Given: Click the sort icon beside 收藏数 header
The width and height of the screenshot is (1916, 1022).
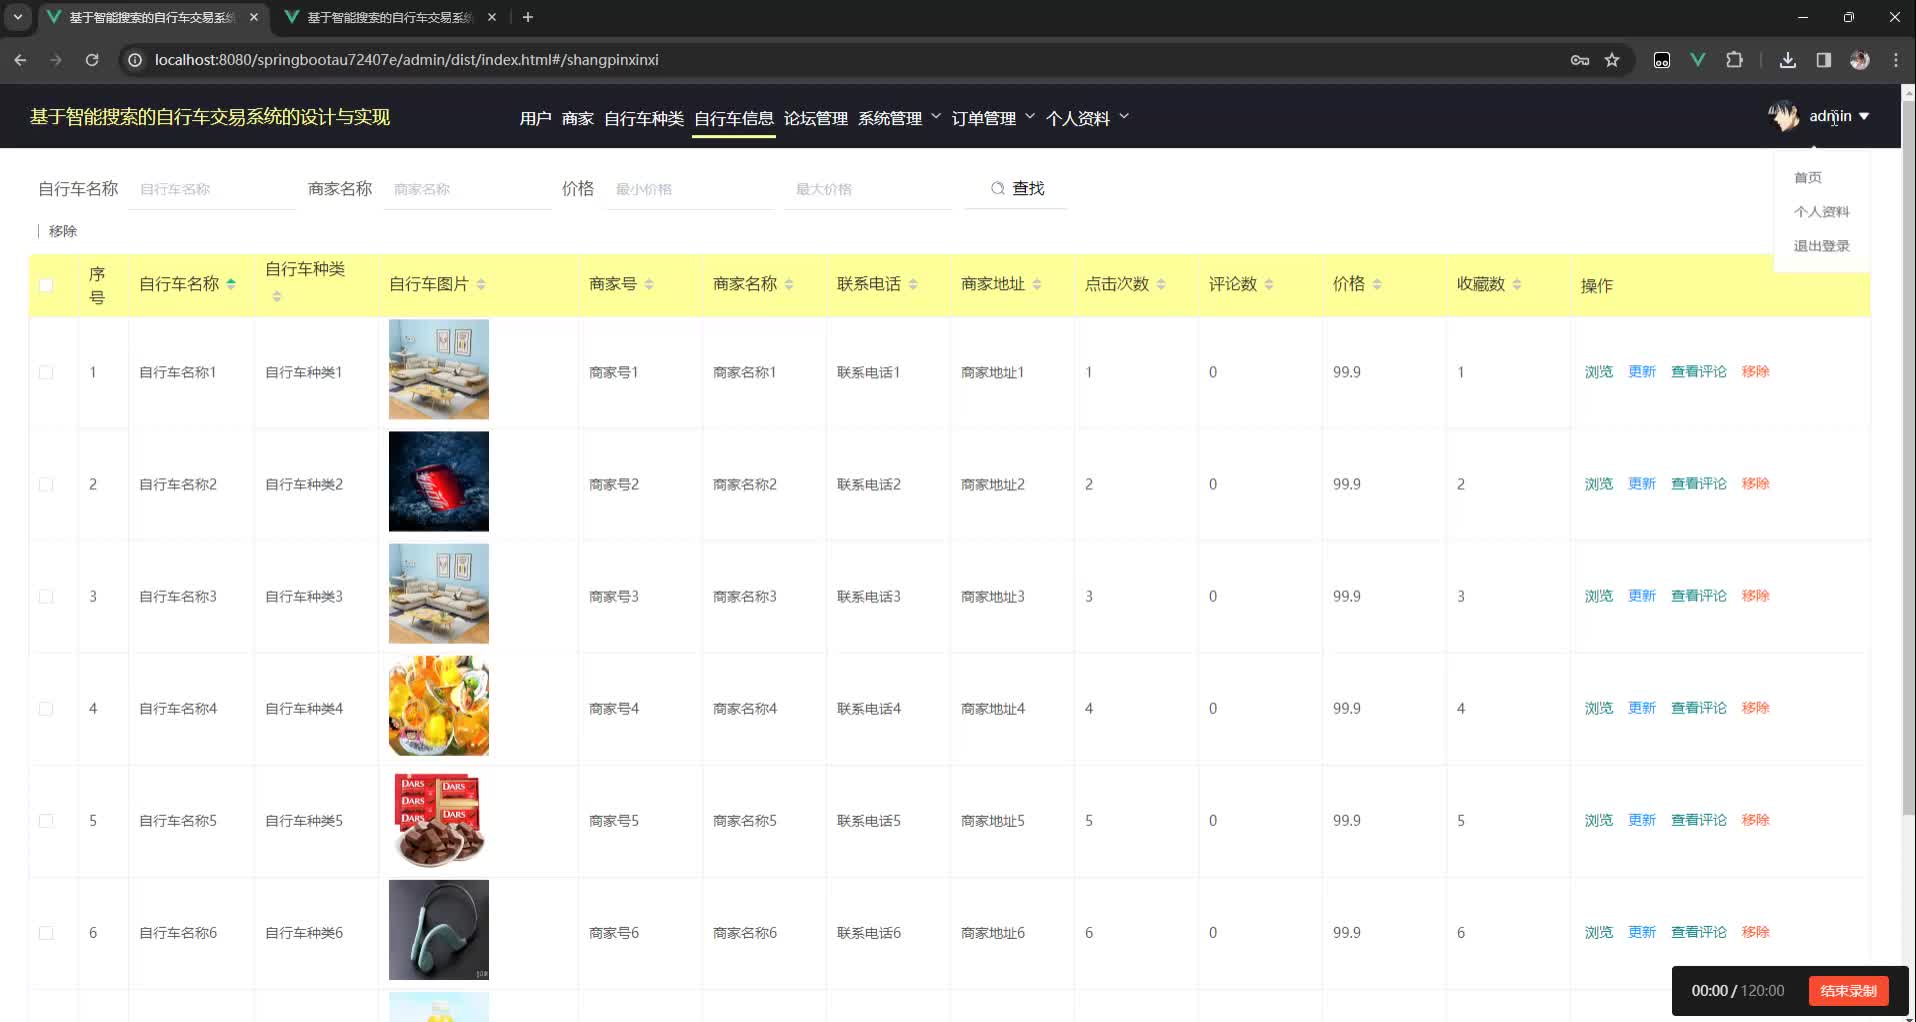Looking at the screenshot, I should click(1517, 285).
